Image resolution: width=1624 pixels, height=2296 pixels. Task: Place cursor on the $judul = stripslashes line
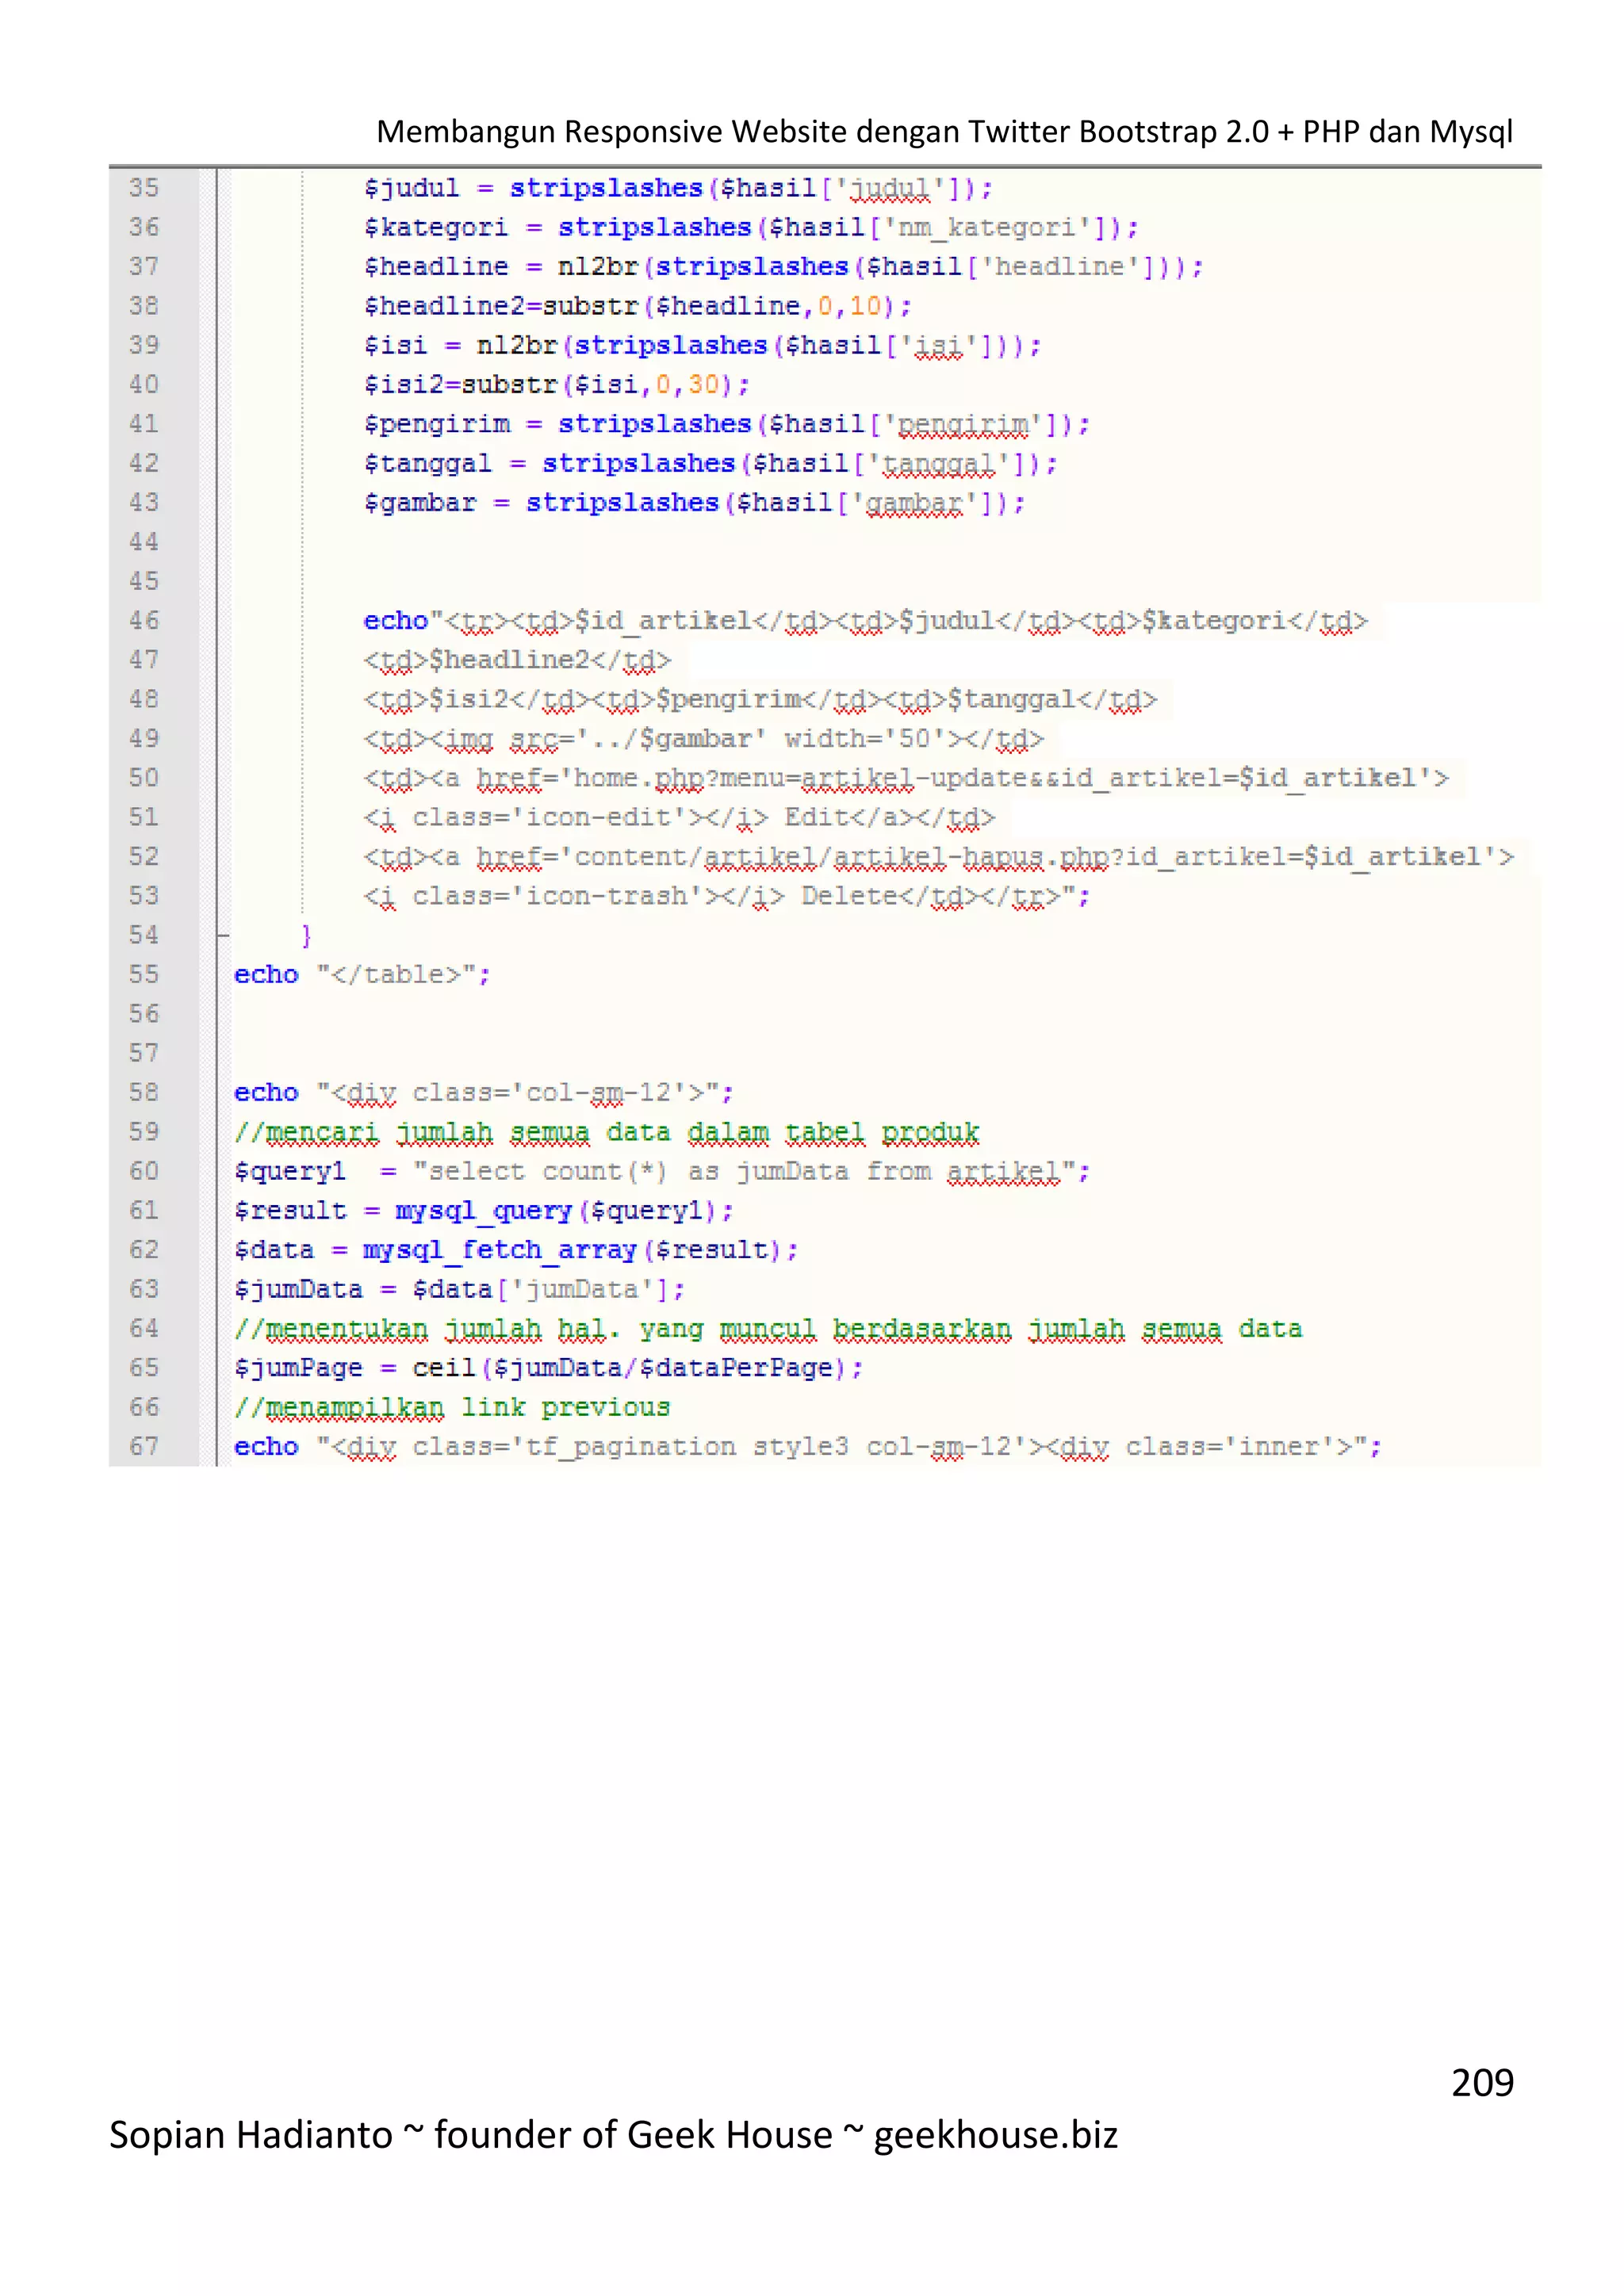678,189
